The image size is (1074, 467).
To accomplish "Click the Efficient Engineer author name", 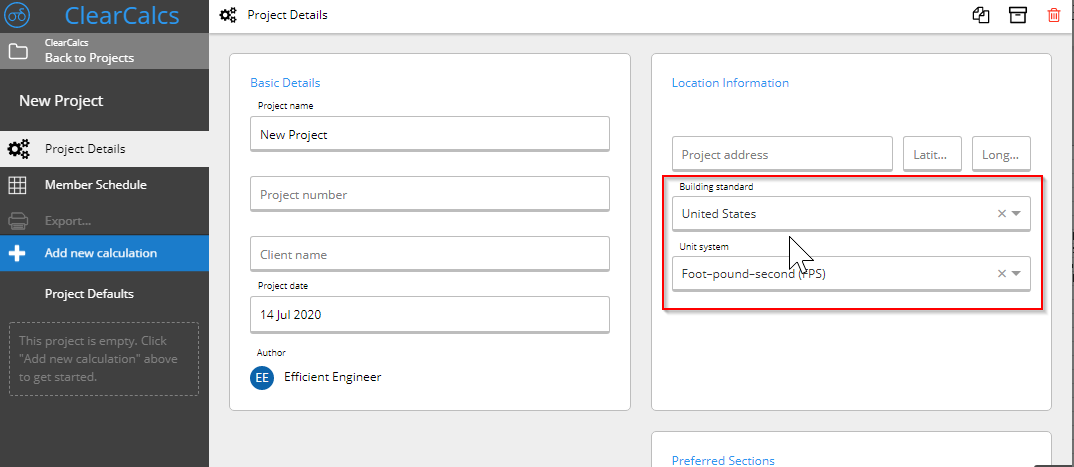I will (333, 377).
